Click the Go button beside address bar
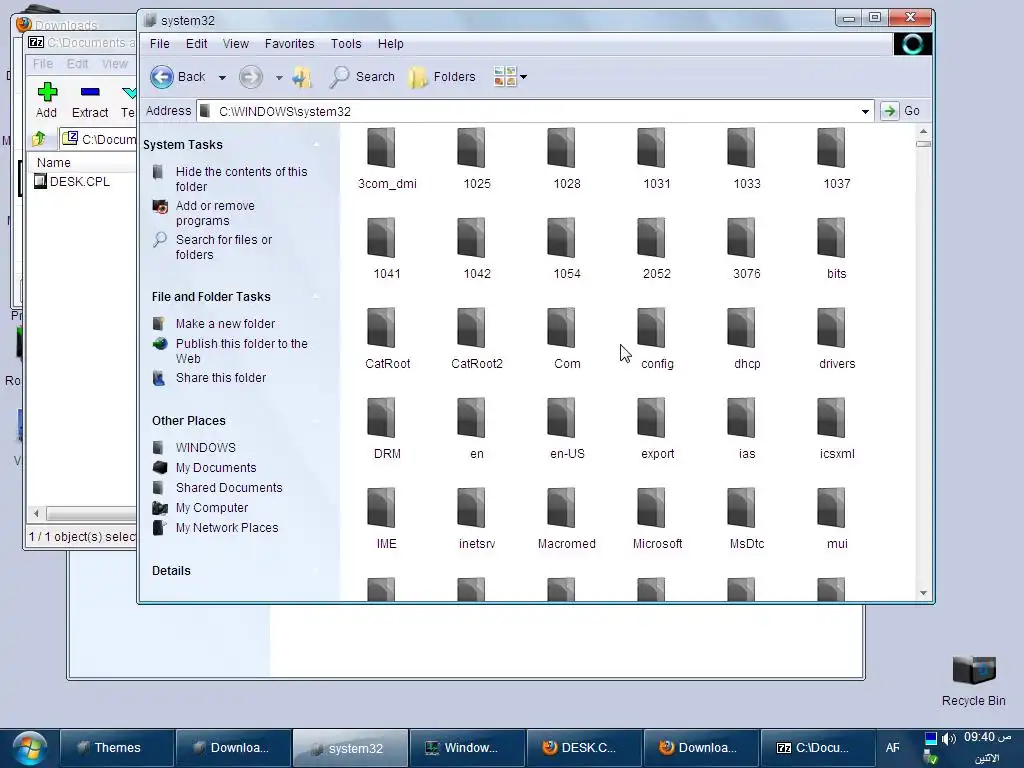The width and height of the screenshot is (1024, 768). point(902,111)
